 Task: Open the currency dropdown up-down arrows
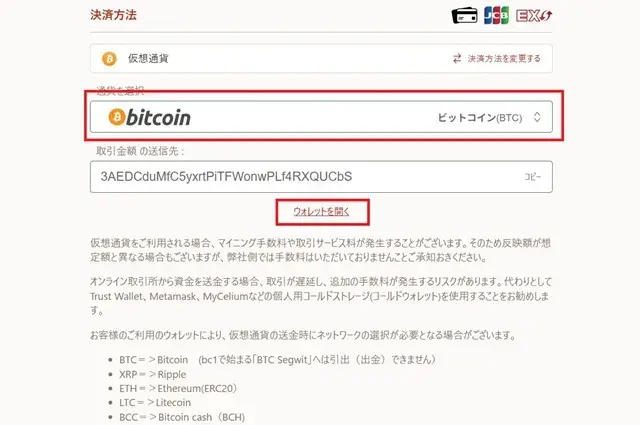click(x=537, y=117)
